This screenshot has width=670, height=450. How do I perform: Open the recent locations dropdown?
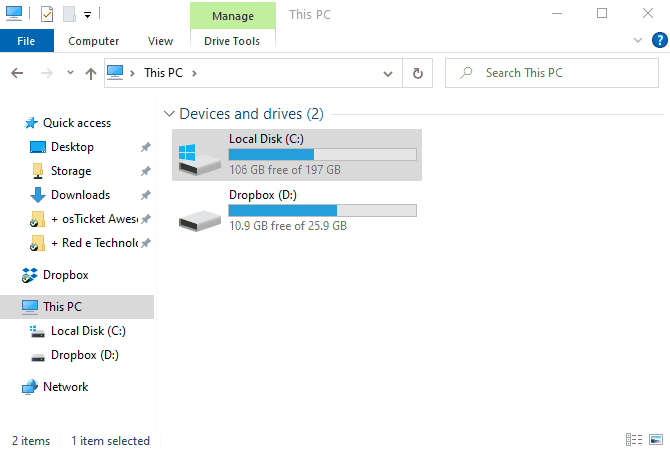pyautogui.click(x=71, y=73)
